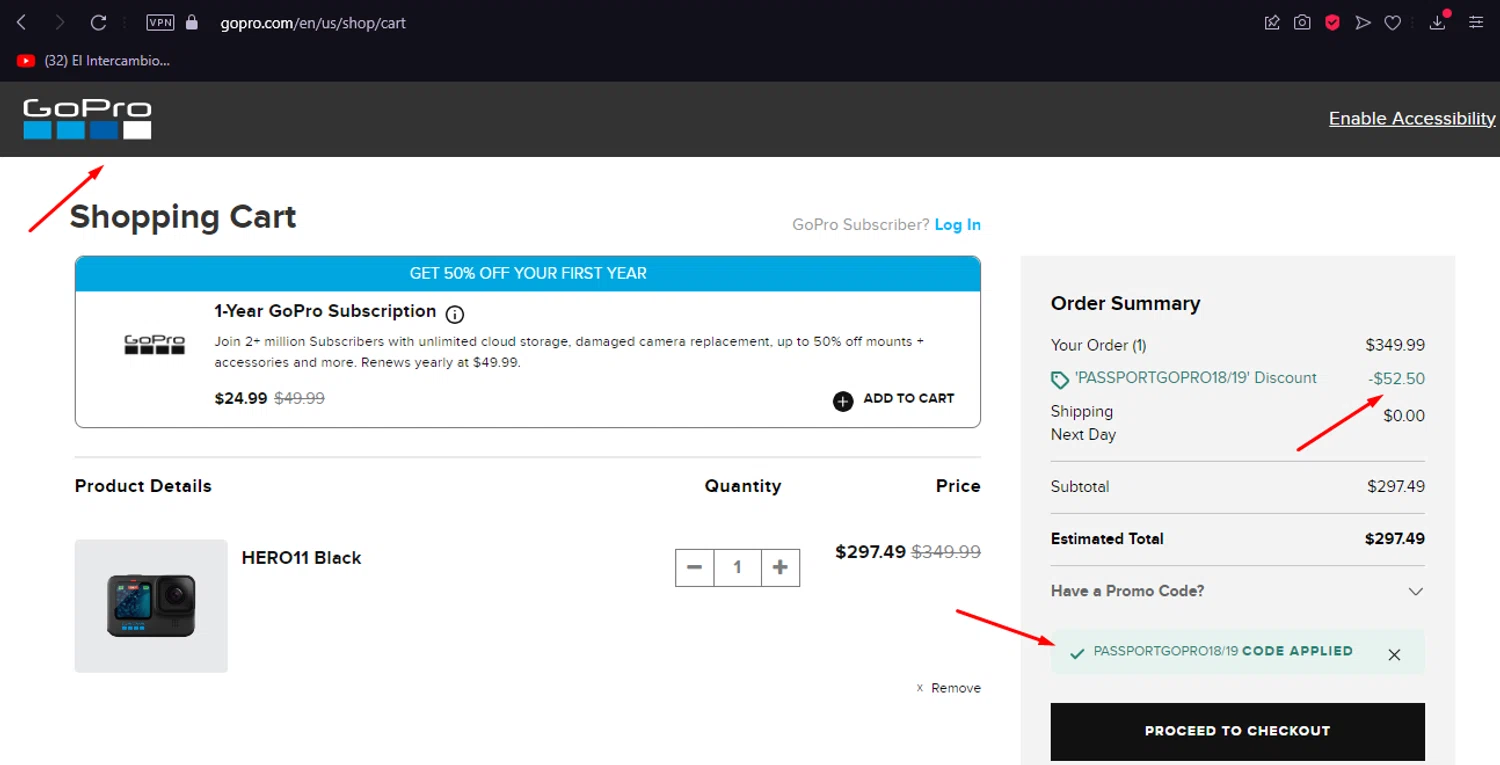Decrease HERO11 Black quantity by one
Image resolution: width=1500 pixels, height=765 pixels.
[694, 568]
